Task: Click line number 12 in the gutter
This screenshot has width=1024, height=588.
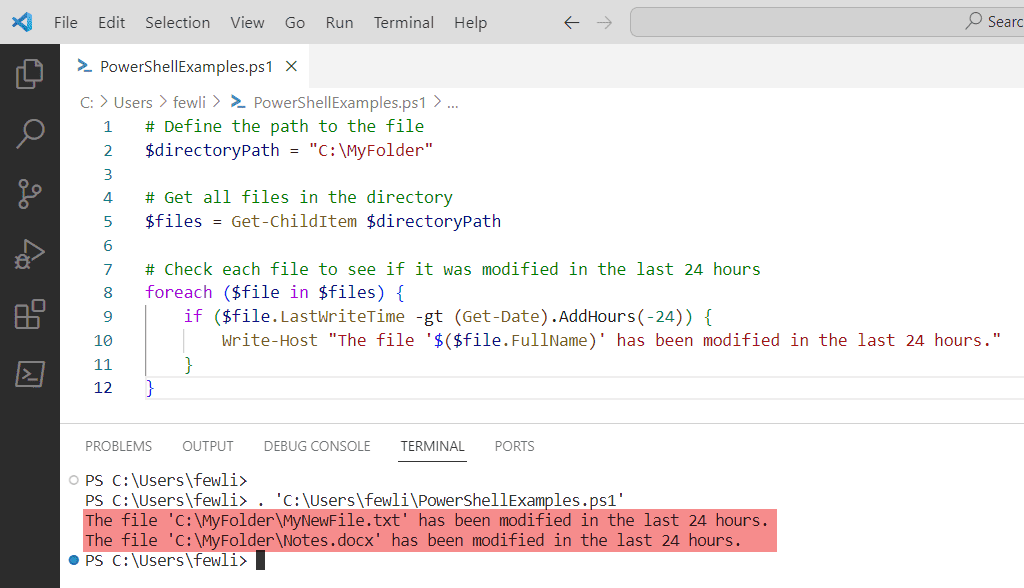Action: point(103,388)
